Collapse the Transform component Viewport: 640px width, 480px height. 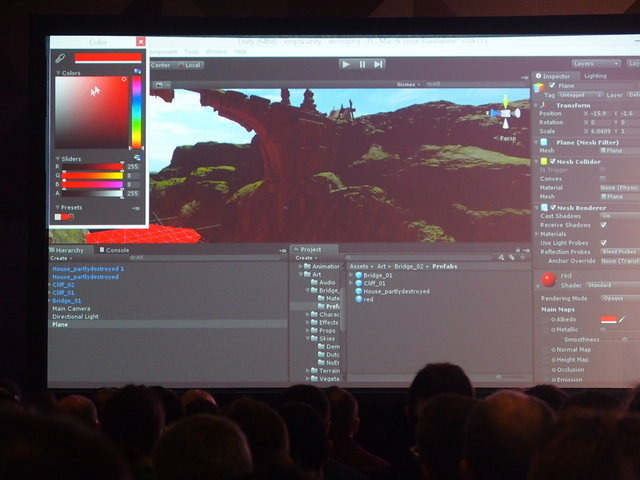pyautogui.click(x=536, y=105)
